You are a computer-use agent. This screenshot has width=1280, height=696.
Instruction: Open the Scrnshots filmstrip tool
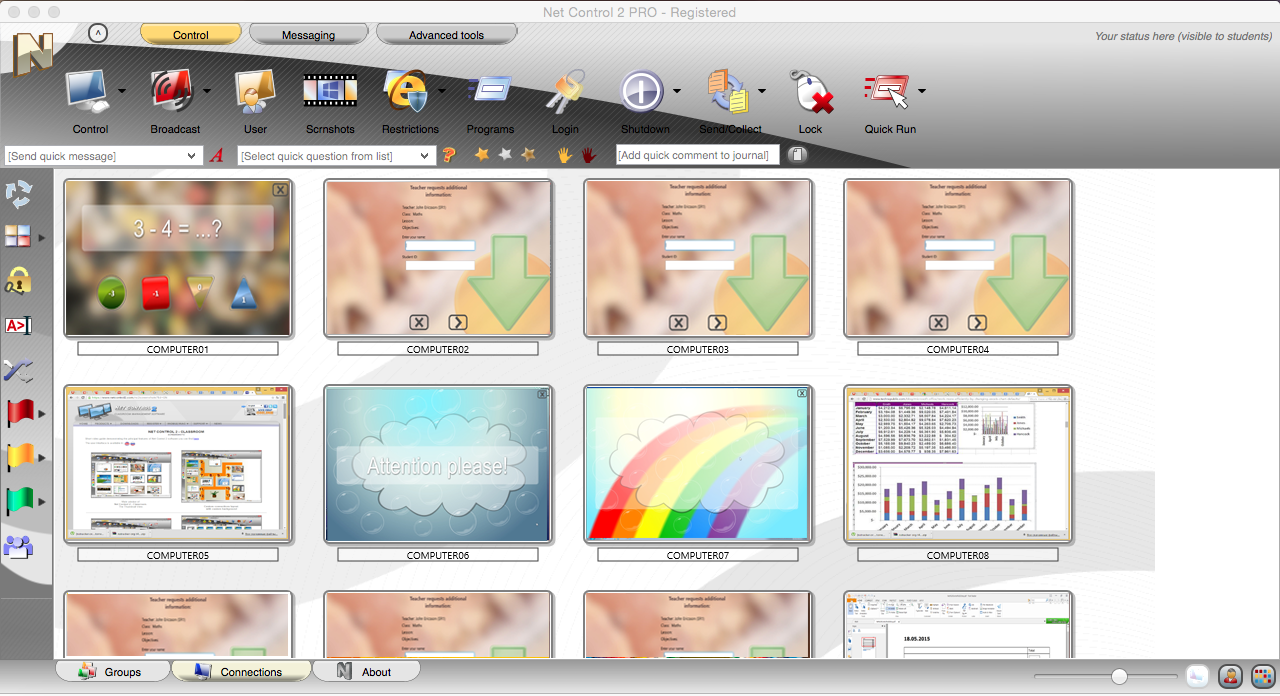pyautogui.click(x=330, y=91)
